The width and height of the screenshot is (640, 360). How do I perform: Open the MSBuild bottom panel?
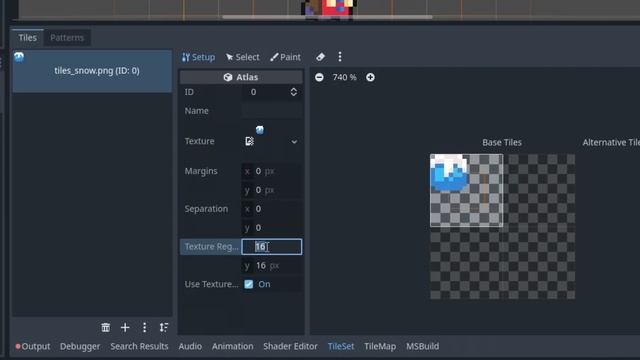(422, 346)
